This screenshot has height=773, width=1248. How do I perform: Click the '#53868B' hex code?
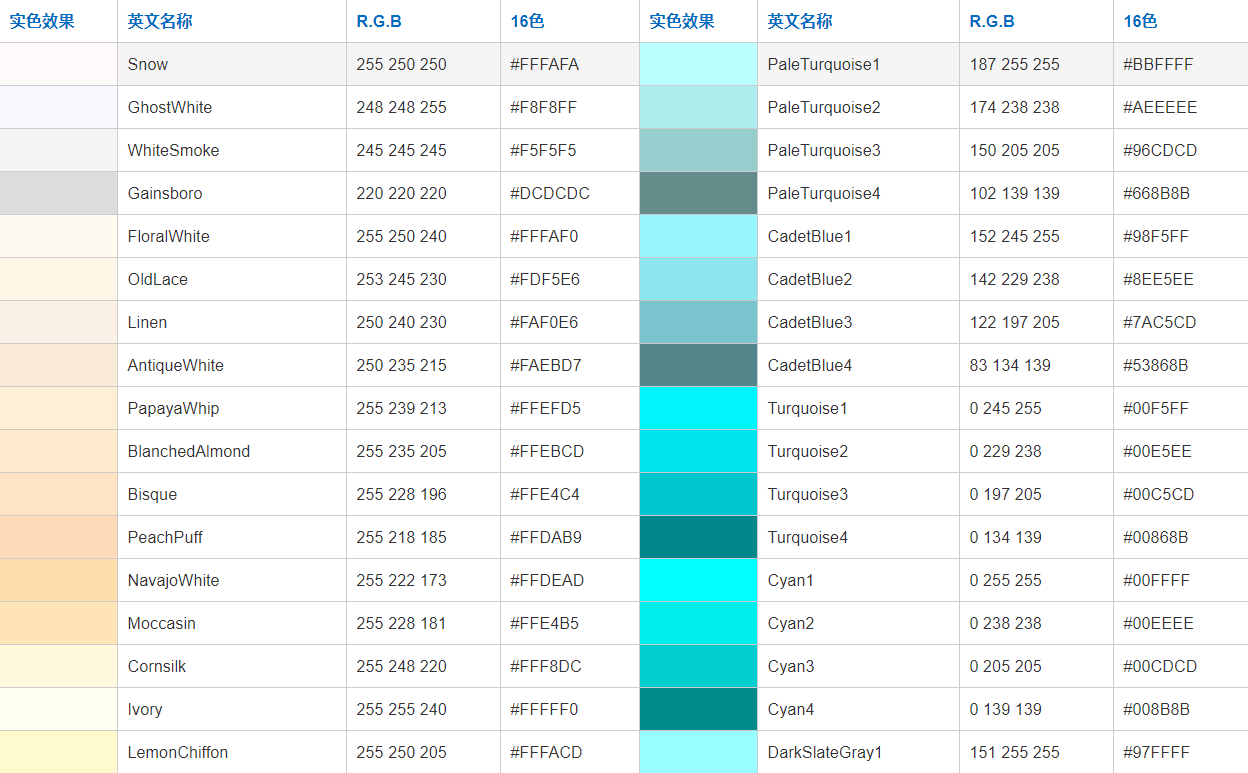1156,365
